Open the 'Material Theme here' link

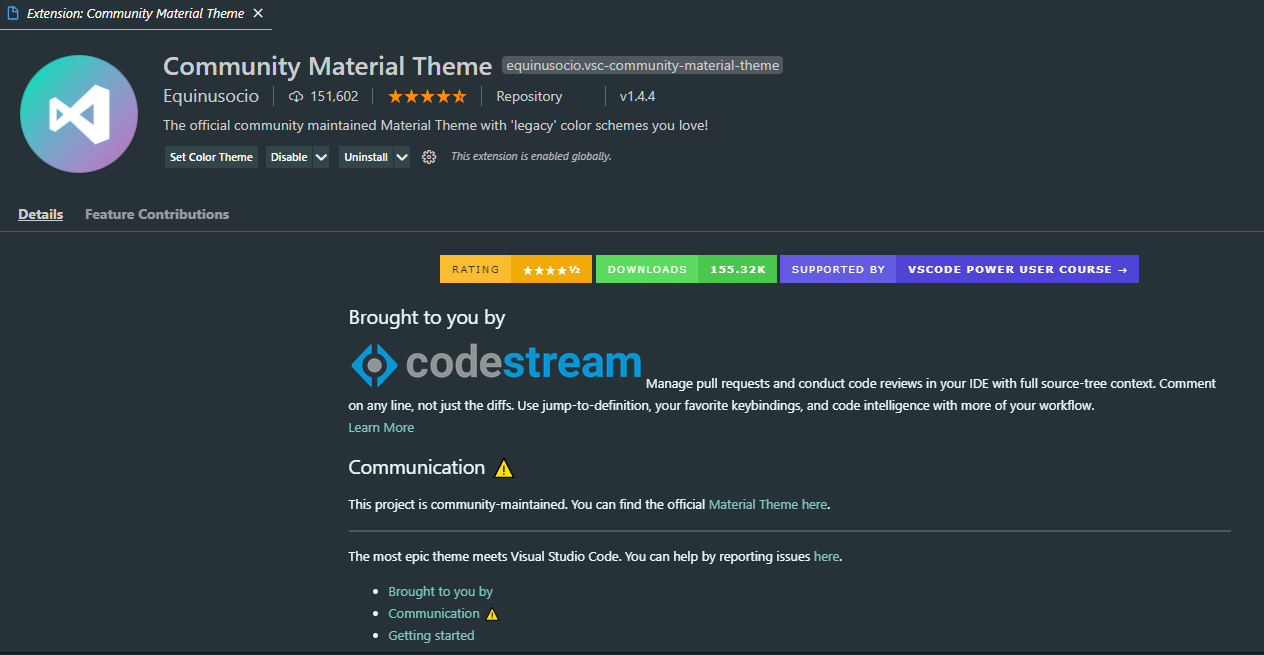(x=768, y=504)
